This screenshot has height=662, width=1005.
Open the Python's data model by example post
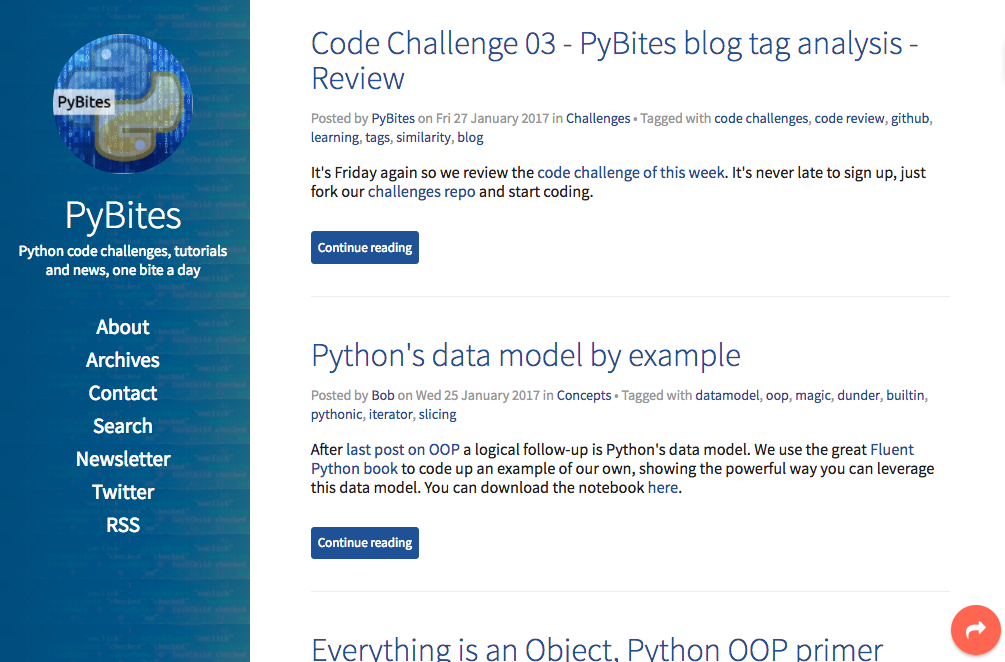(525, 355)
